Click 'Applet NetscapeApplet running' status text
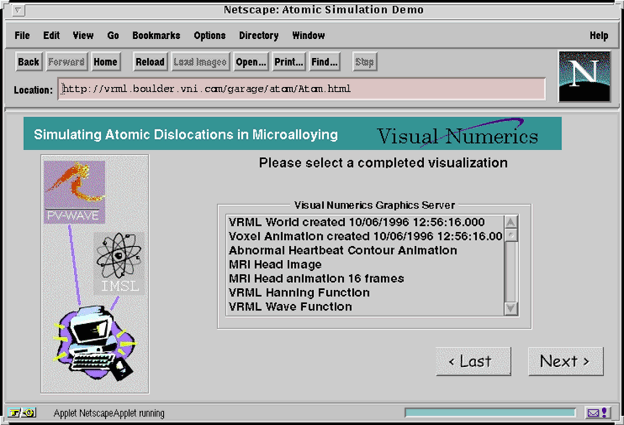The image size is (624, 425). [109, 413]
